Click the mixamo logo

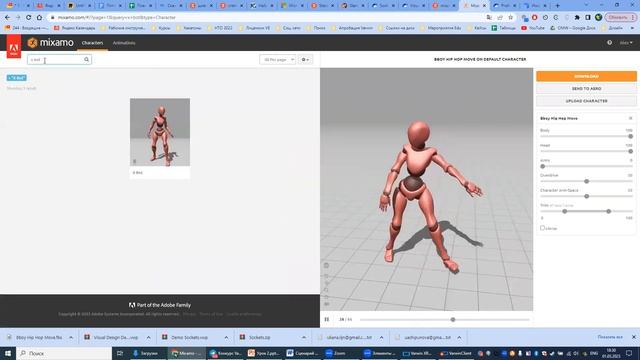(51, 42)
